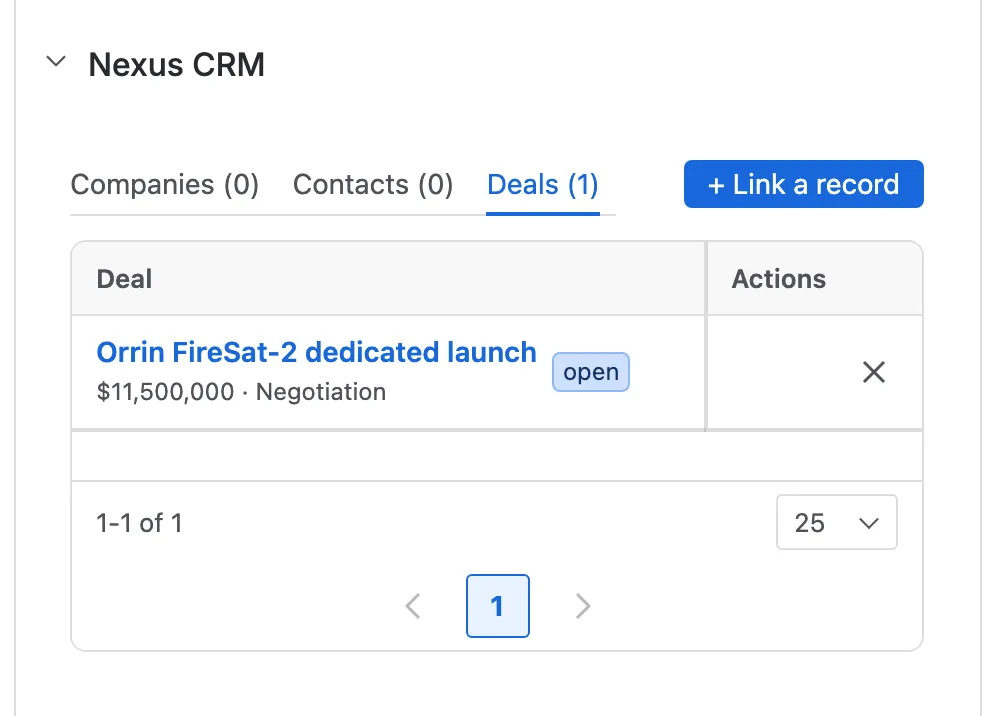The height and width of the screenshot is (716, 996).
Task: Select the Deals (1) tab
Action: coord(542,185)
